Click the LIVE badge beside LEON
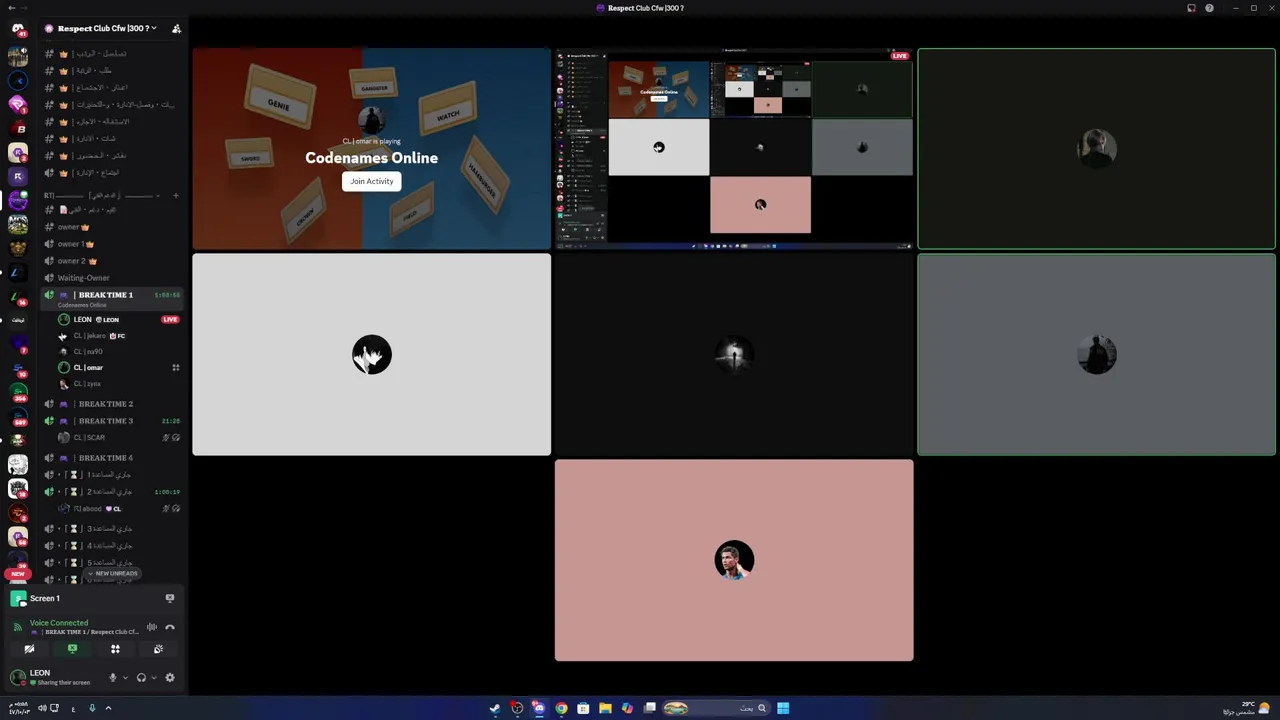Screen dimensions: 1280x720 (x=170, y=320)
